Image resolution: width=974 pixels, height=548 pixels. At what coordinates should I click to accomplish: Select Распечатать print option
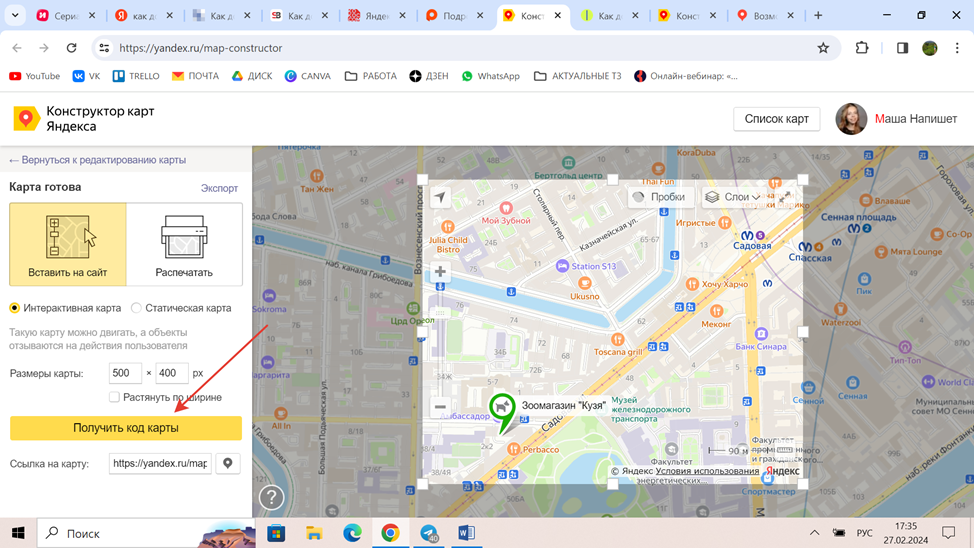point(184,244)
